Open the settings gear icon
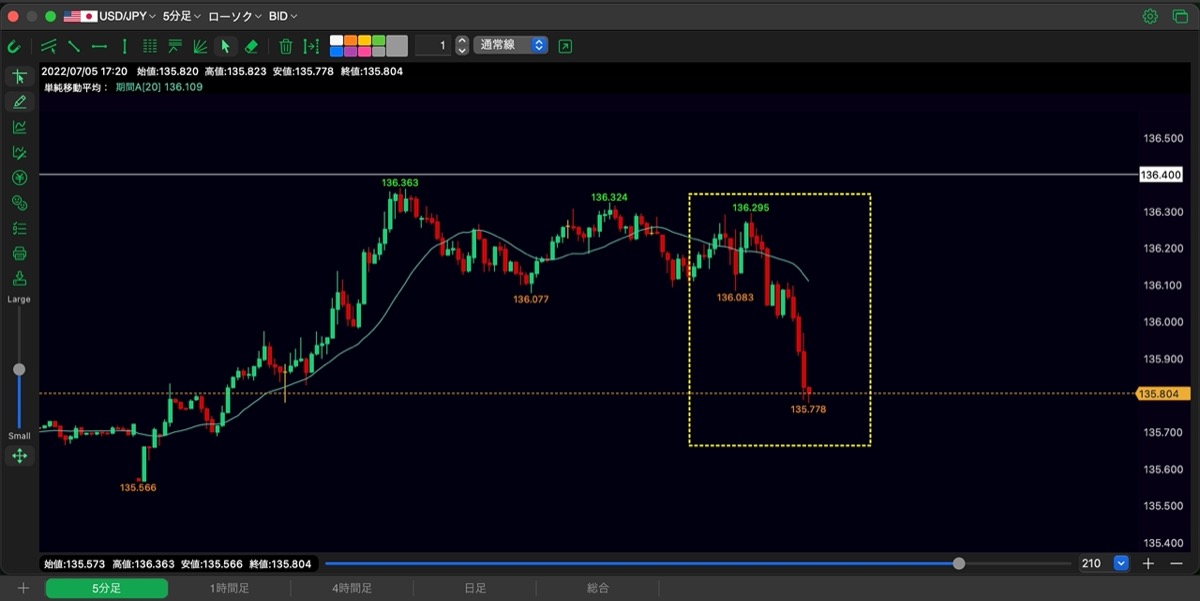 (1150, 16)
